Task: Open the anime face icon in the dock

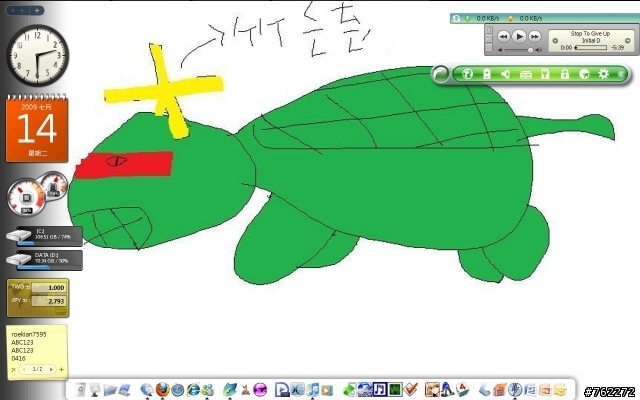Action: (x=432, y=389)
